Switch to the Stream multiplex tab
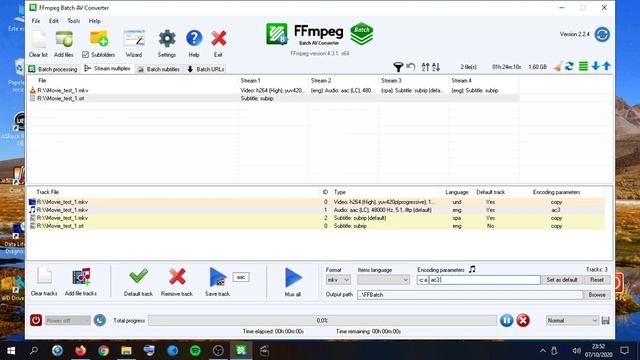The height and width of the screenshot is (360, 640). click(107, 69)
